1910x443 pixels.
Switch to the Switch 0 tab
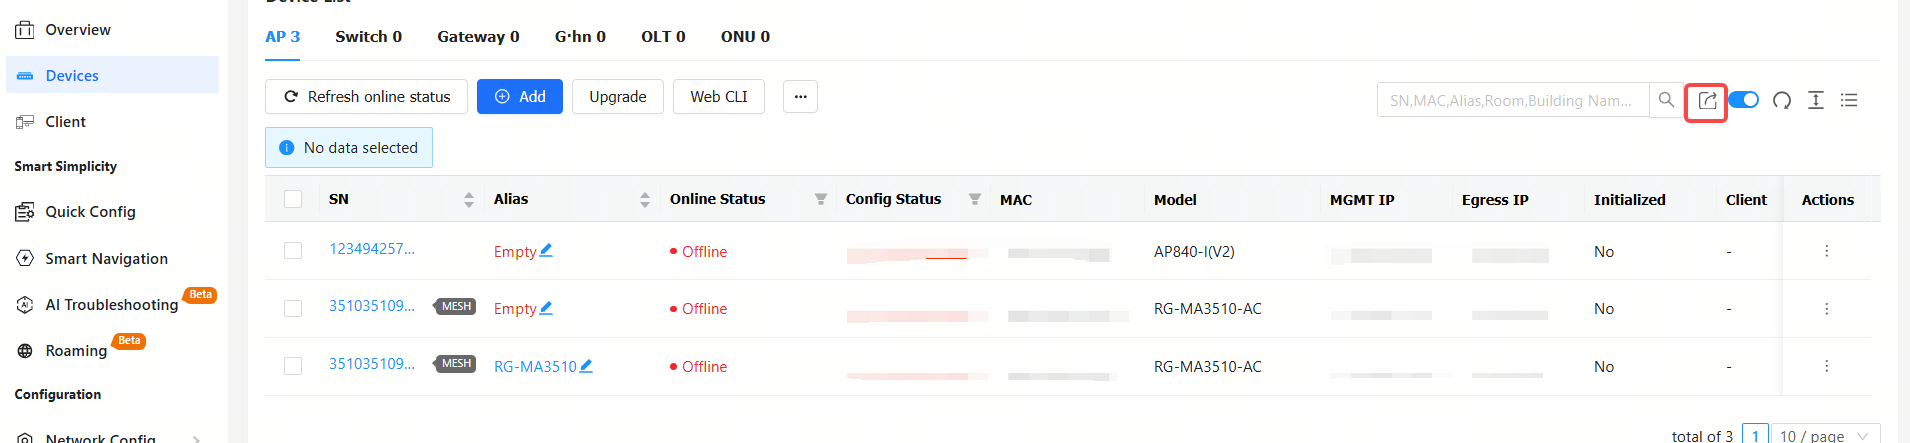369,37
